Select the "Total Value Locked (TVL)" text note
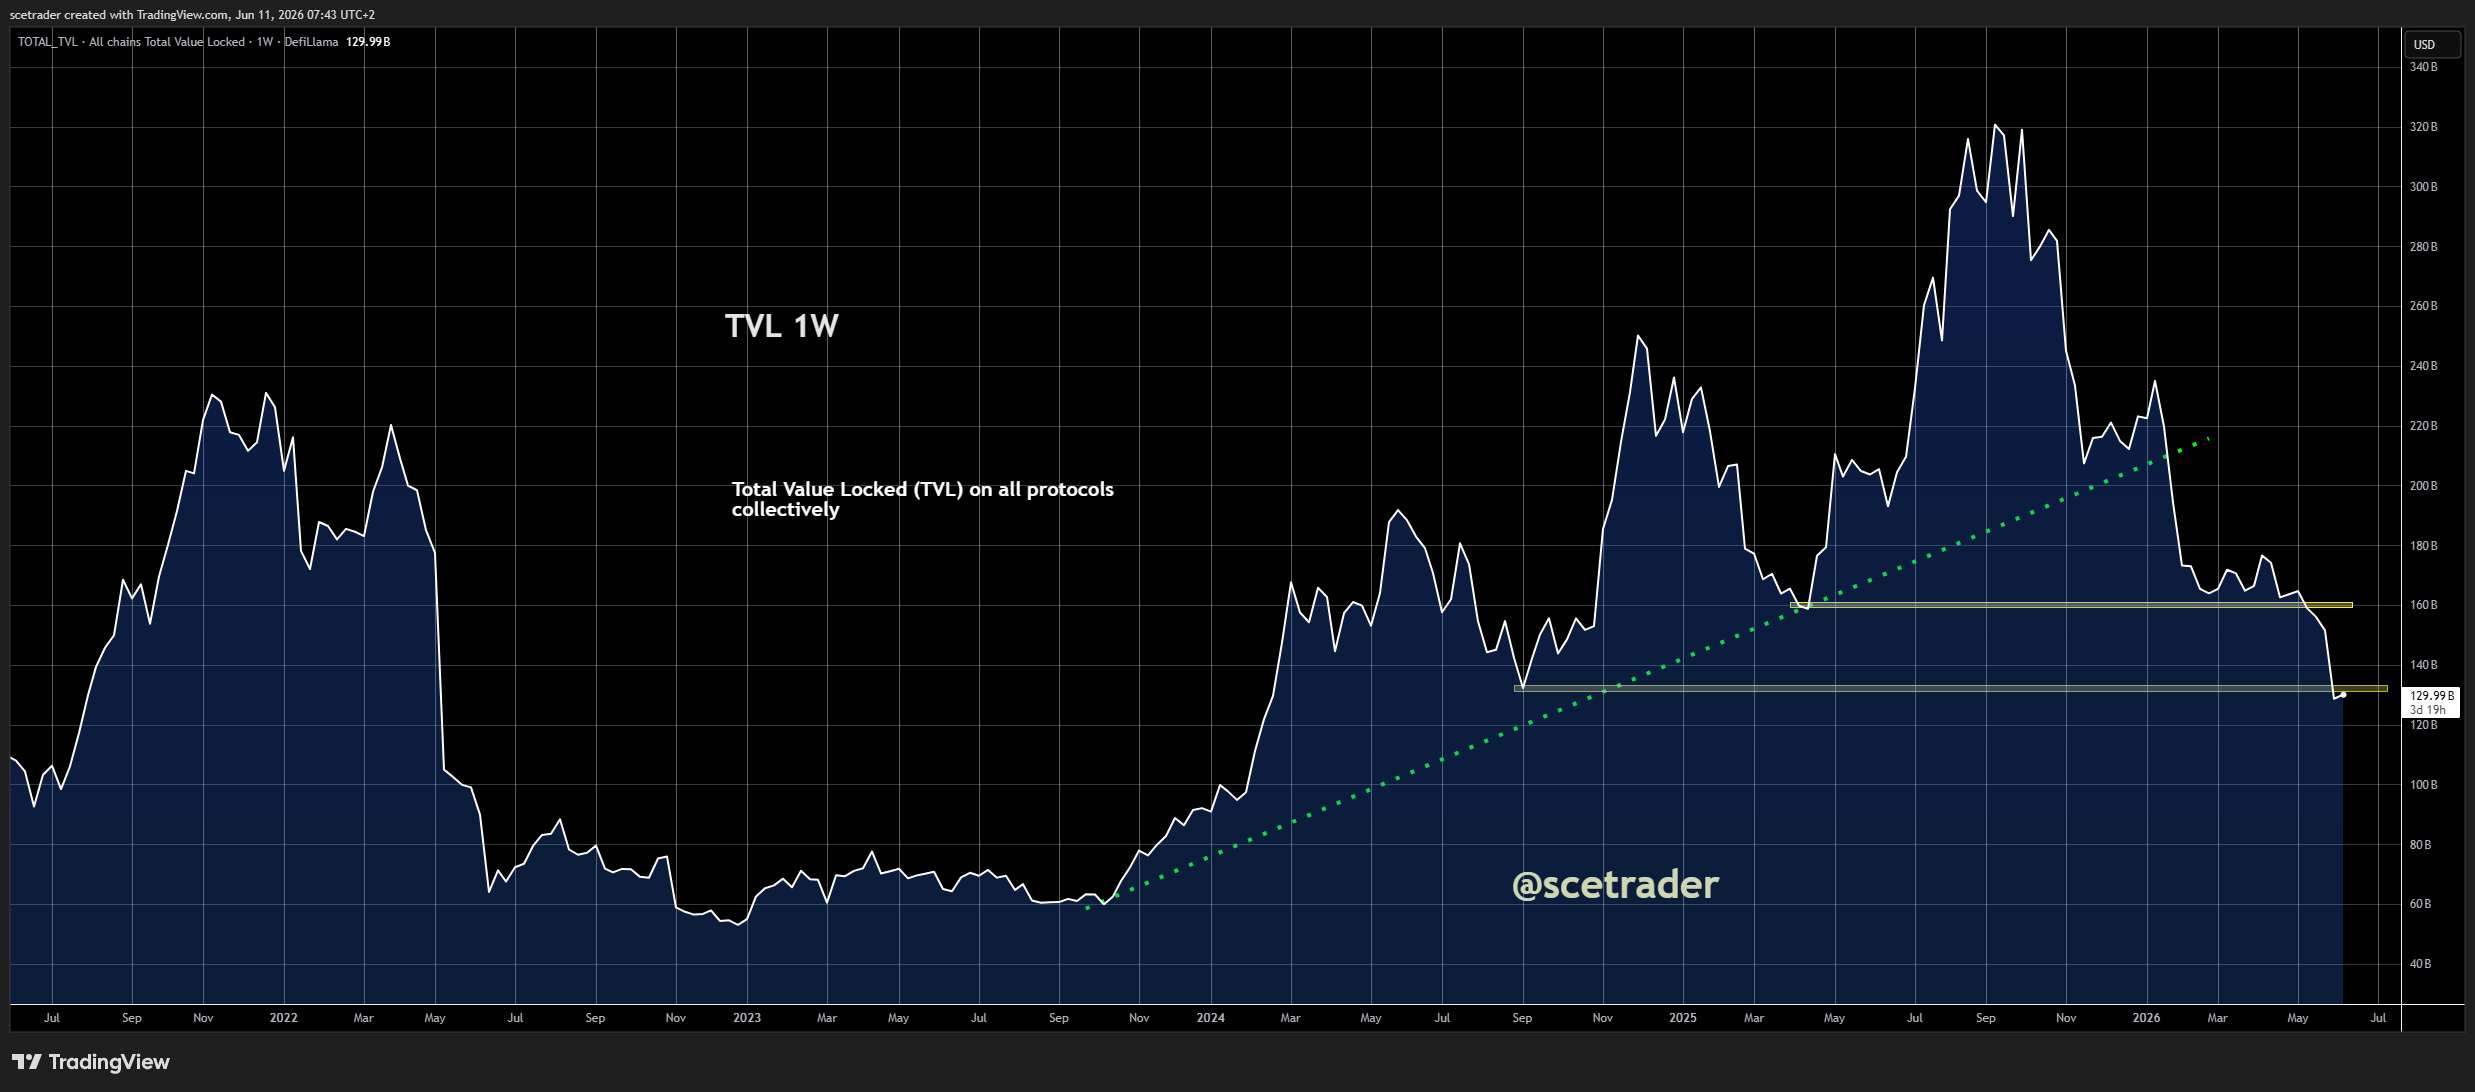This screenshot has height=1092, width=2475. (922, 499)
